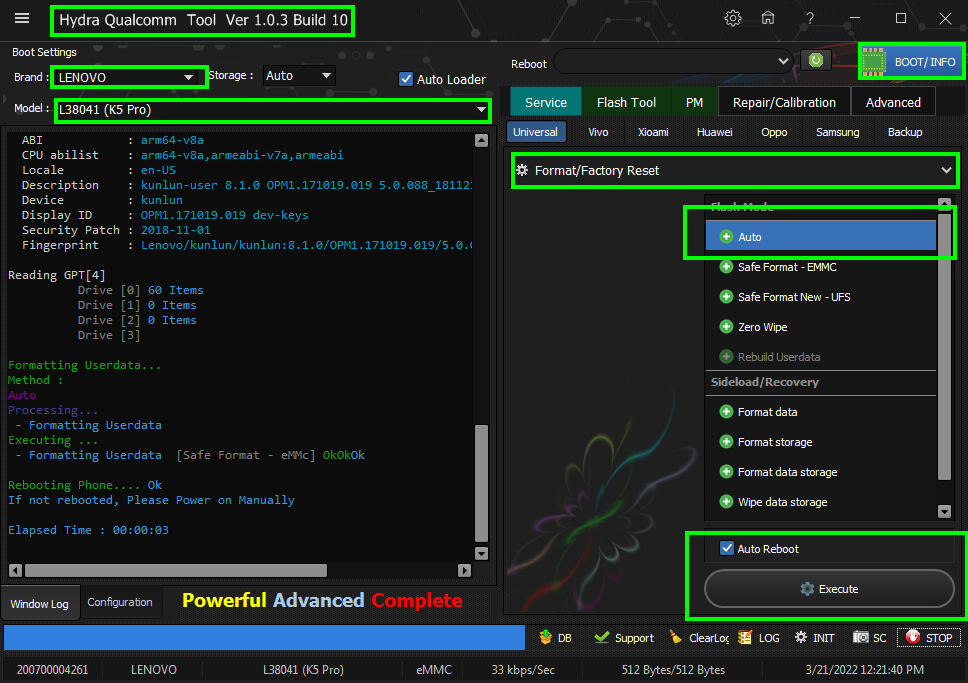Click the blue progress bar

pos(264,637)
